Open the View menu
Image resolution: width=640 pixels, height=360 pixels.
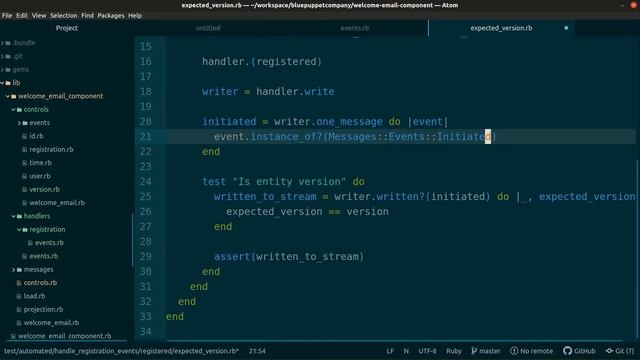[x=39, y=16]
